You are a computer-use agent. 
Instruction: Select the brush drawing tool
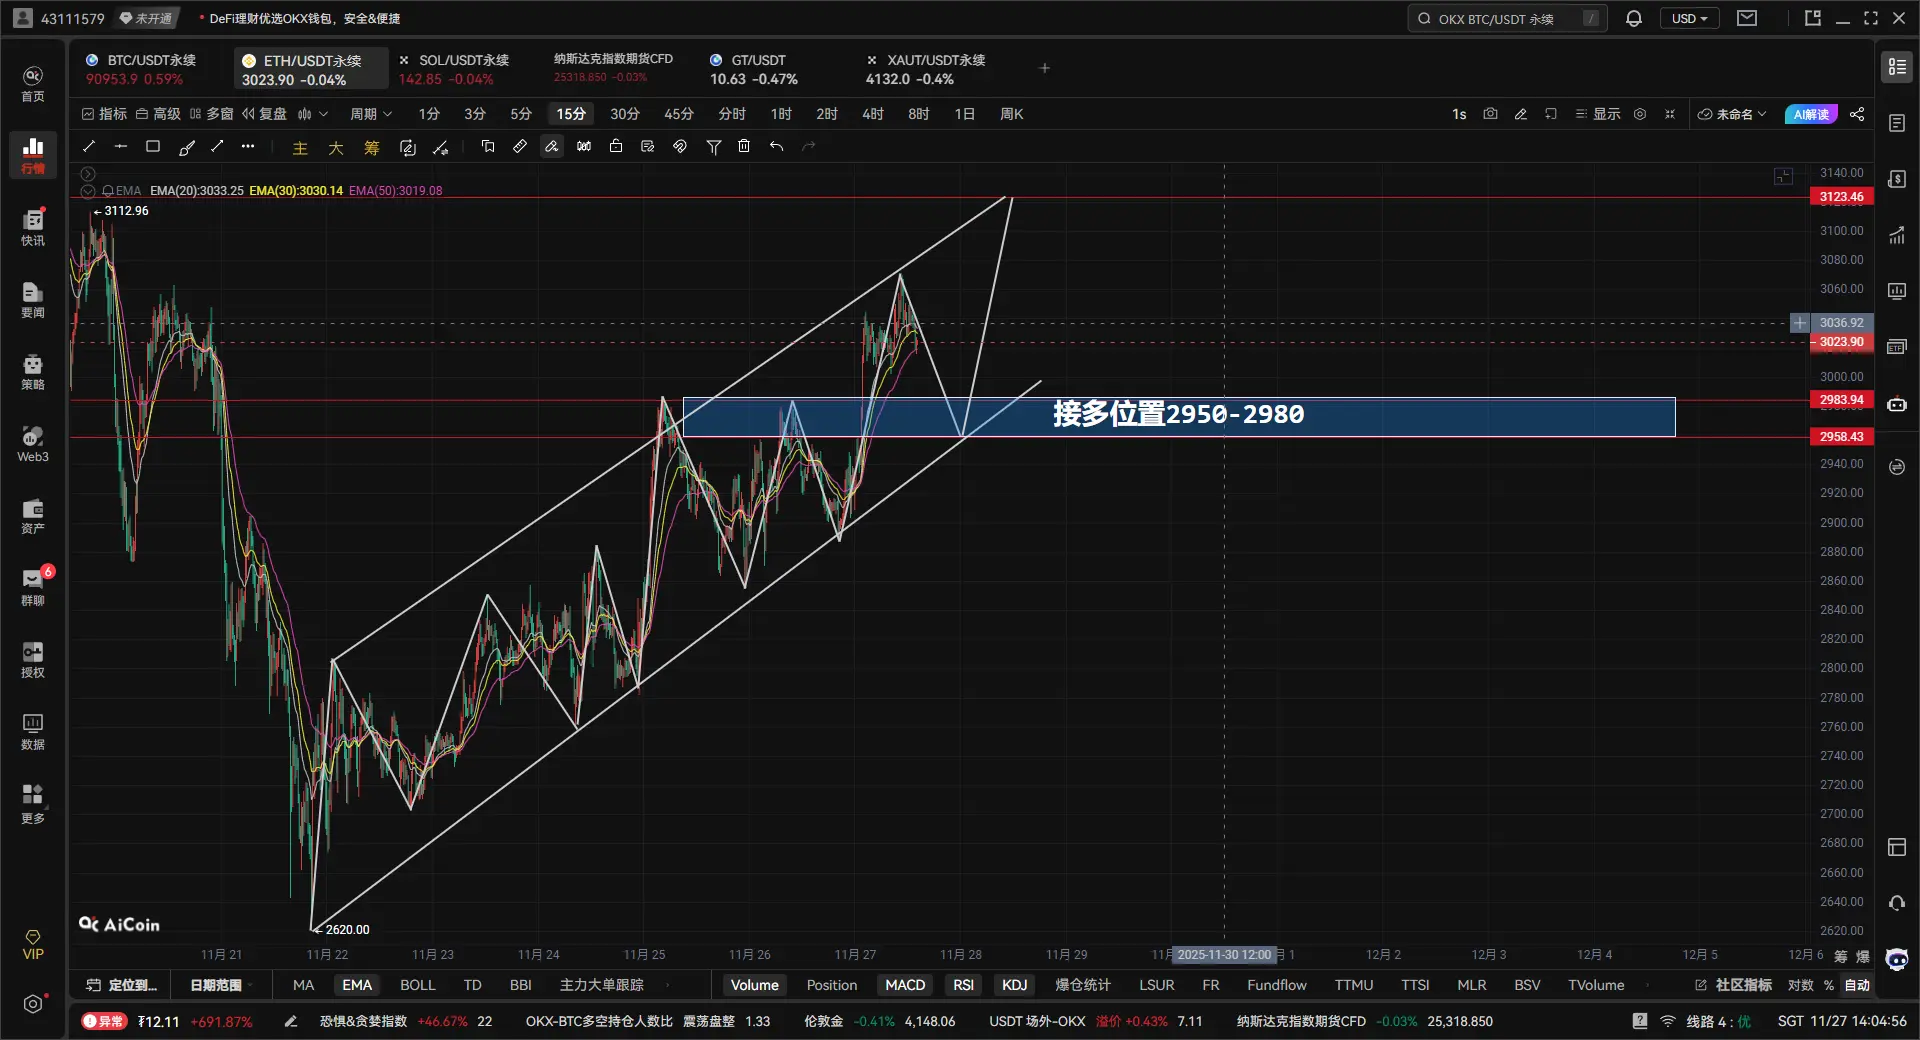pos(186,147)
